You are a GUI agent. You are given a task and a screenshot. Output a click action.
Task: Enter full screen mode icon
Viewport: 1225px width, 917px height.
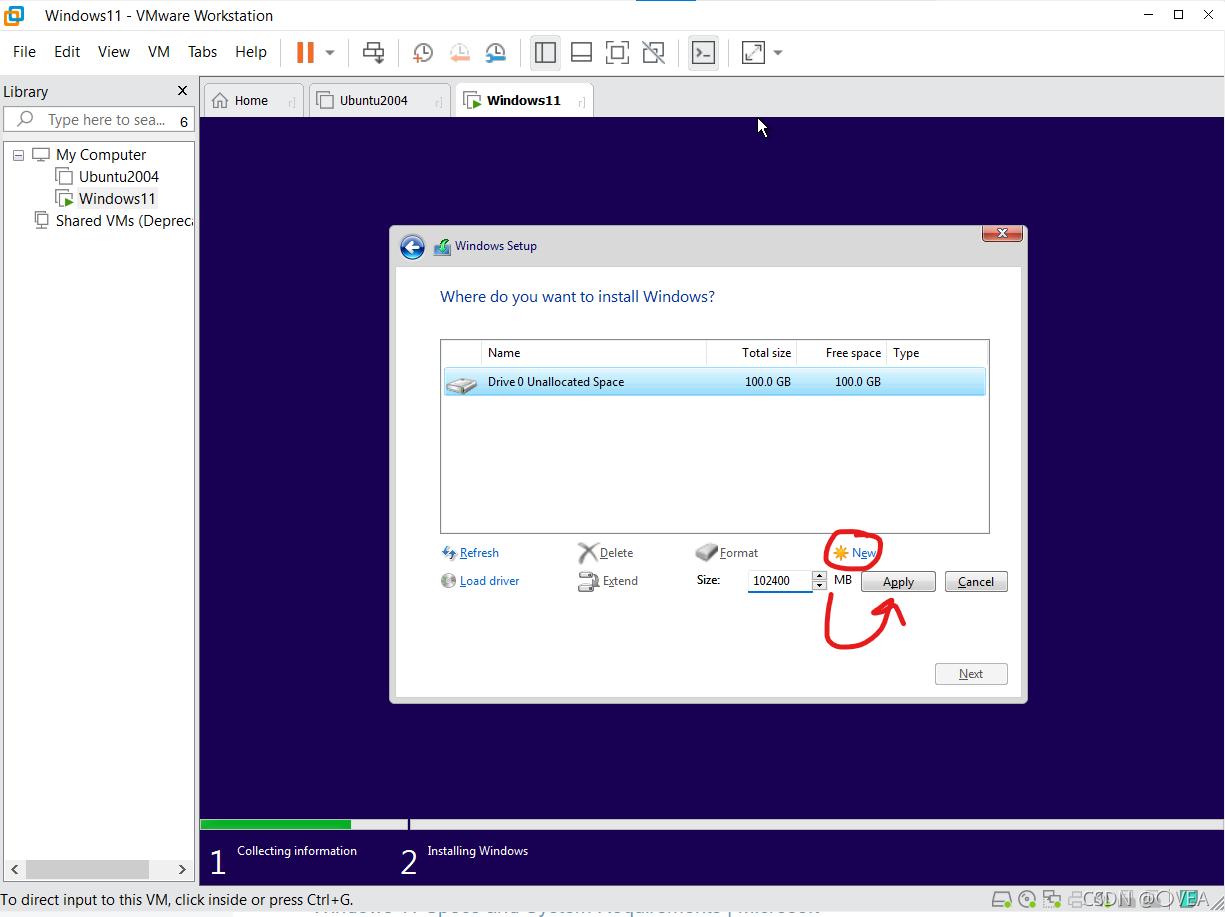(617, 52)
